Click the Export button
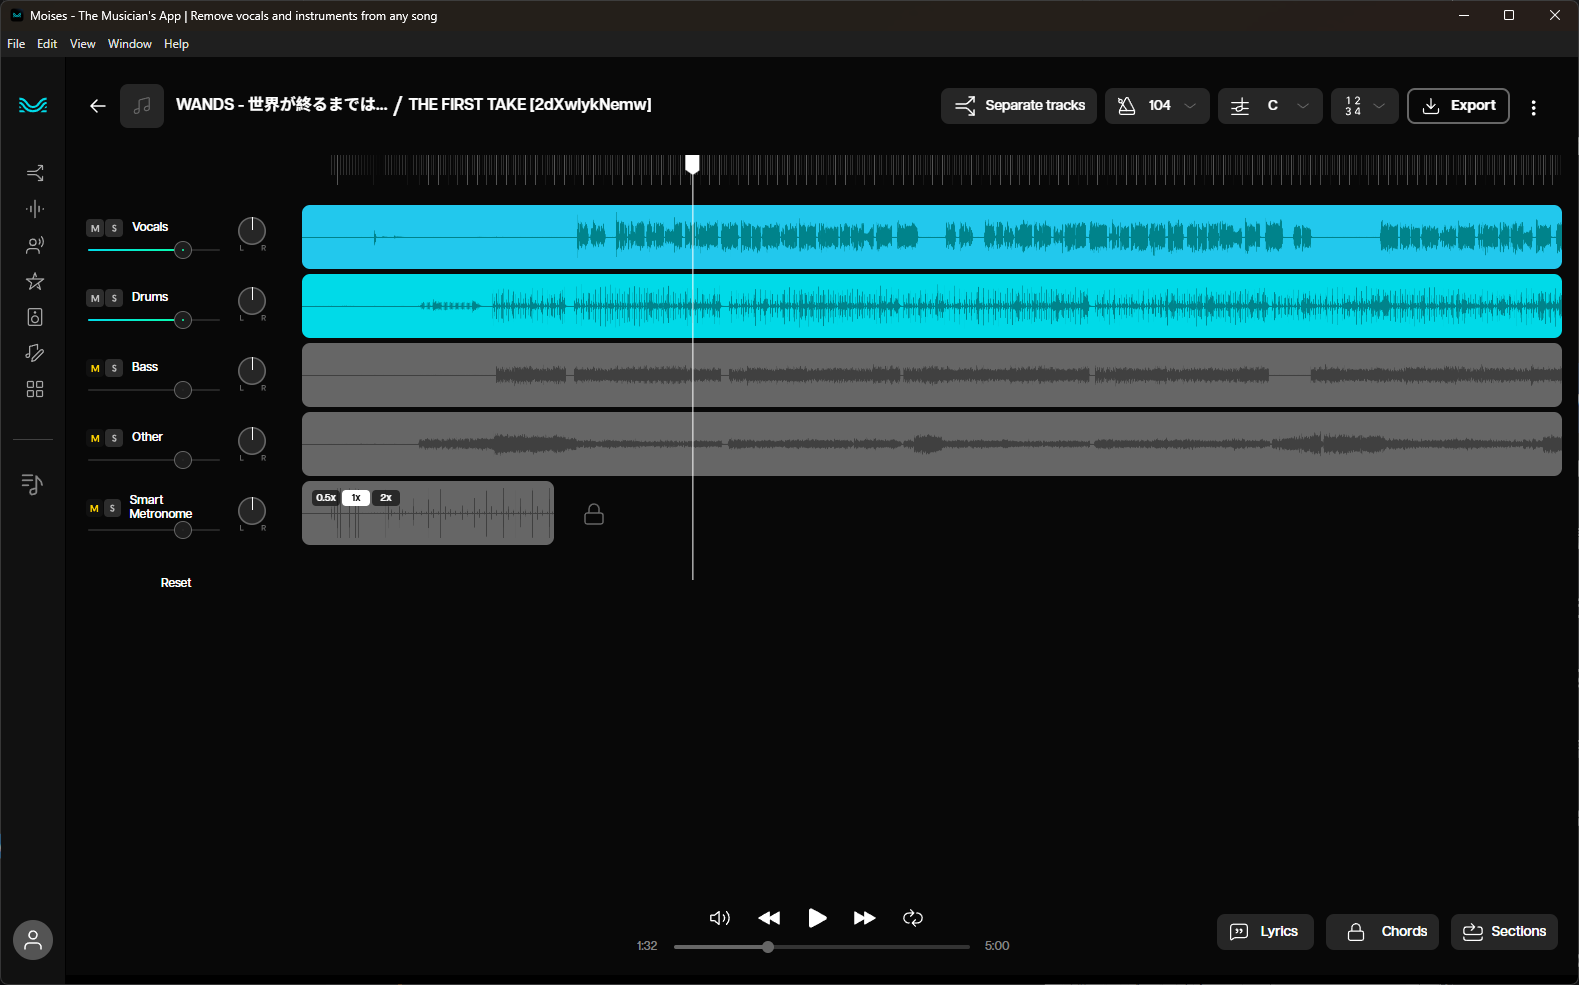 pos(1457,106)
